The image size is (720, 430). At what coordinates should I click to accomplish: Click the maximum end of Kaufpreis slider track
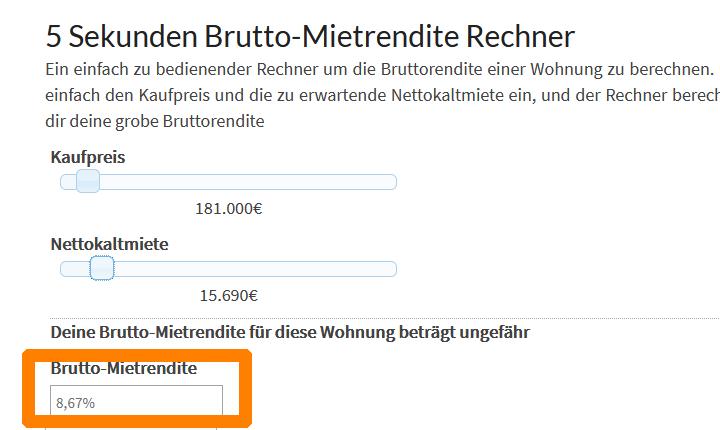click(x=394, y=182)
